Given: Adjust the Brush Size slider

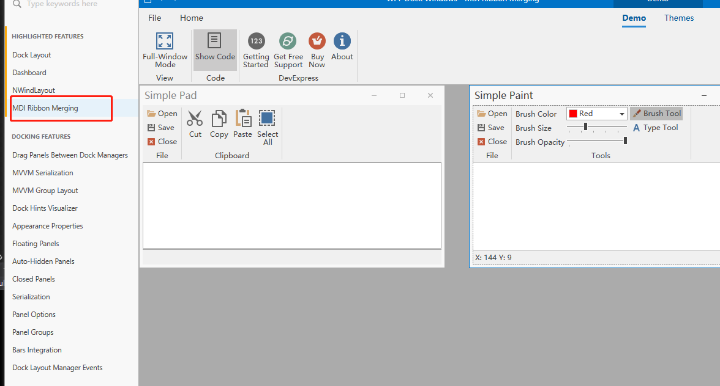Looking at the screenshot, I should point(597,127).
